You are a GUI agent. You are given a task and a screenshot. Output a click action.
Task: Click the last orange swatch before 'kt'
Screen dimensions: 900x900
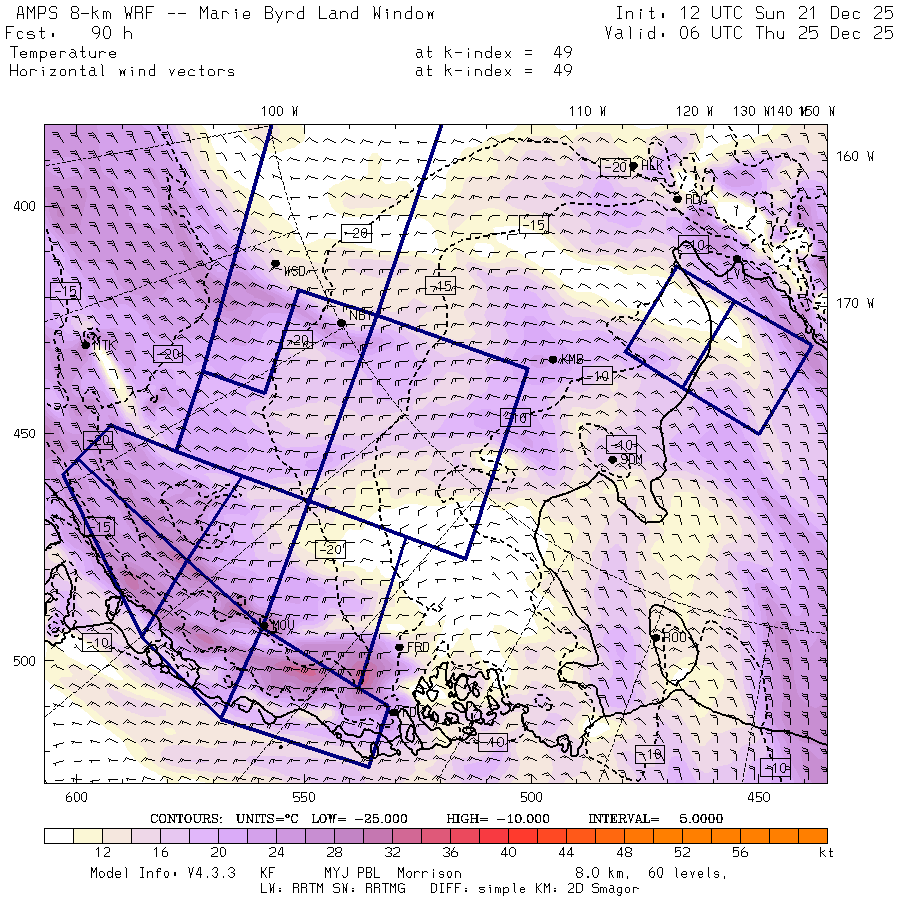[x=813, y=836]
